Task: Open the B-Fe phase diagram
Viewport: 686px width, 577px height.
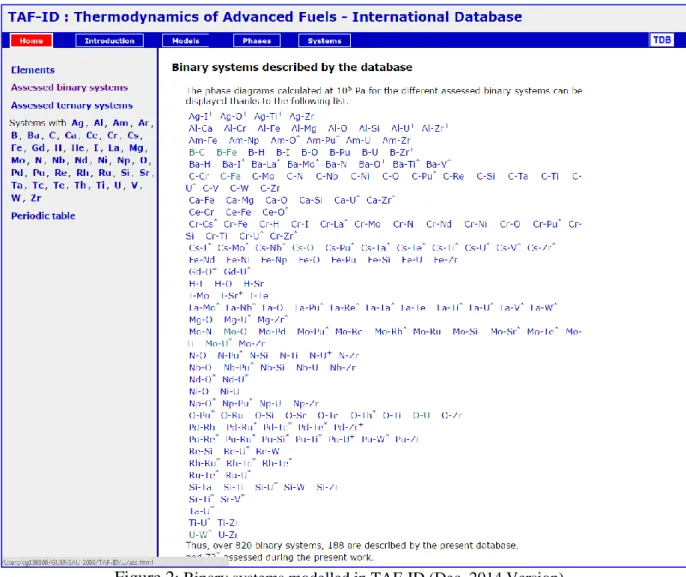Action: 227,152
